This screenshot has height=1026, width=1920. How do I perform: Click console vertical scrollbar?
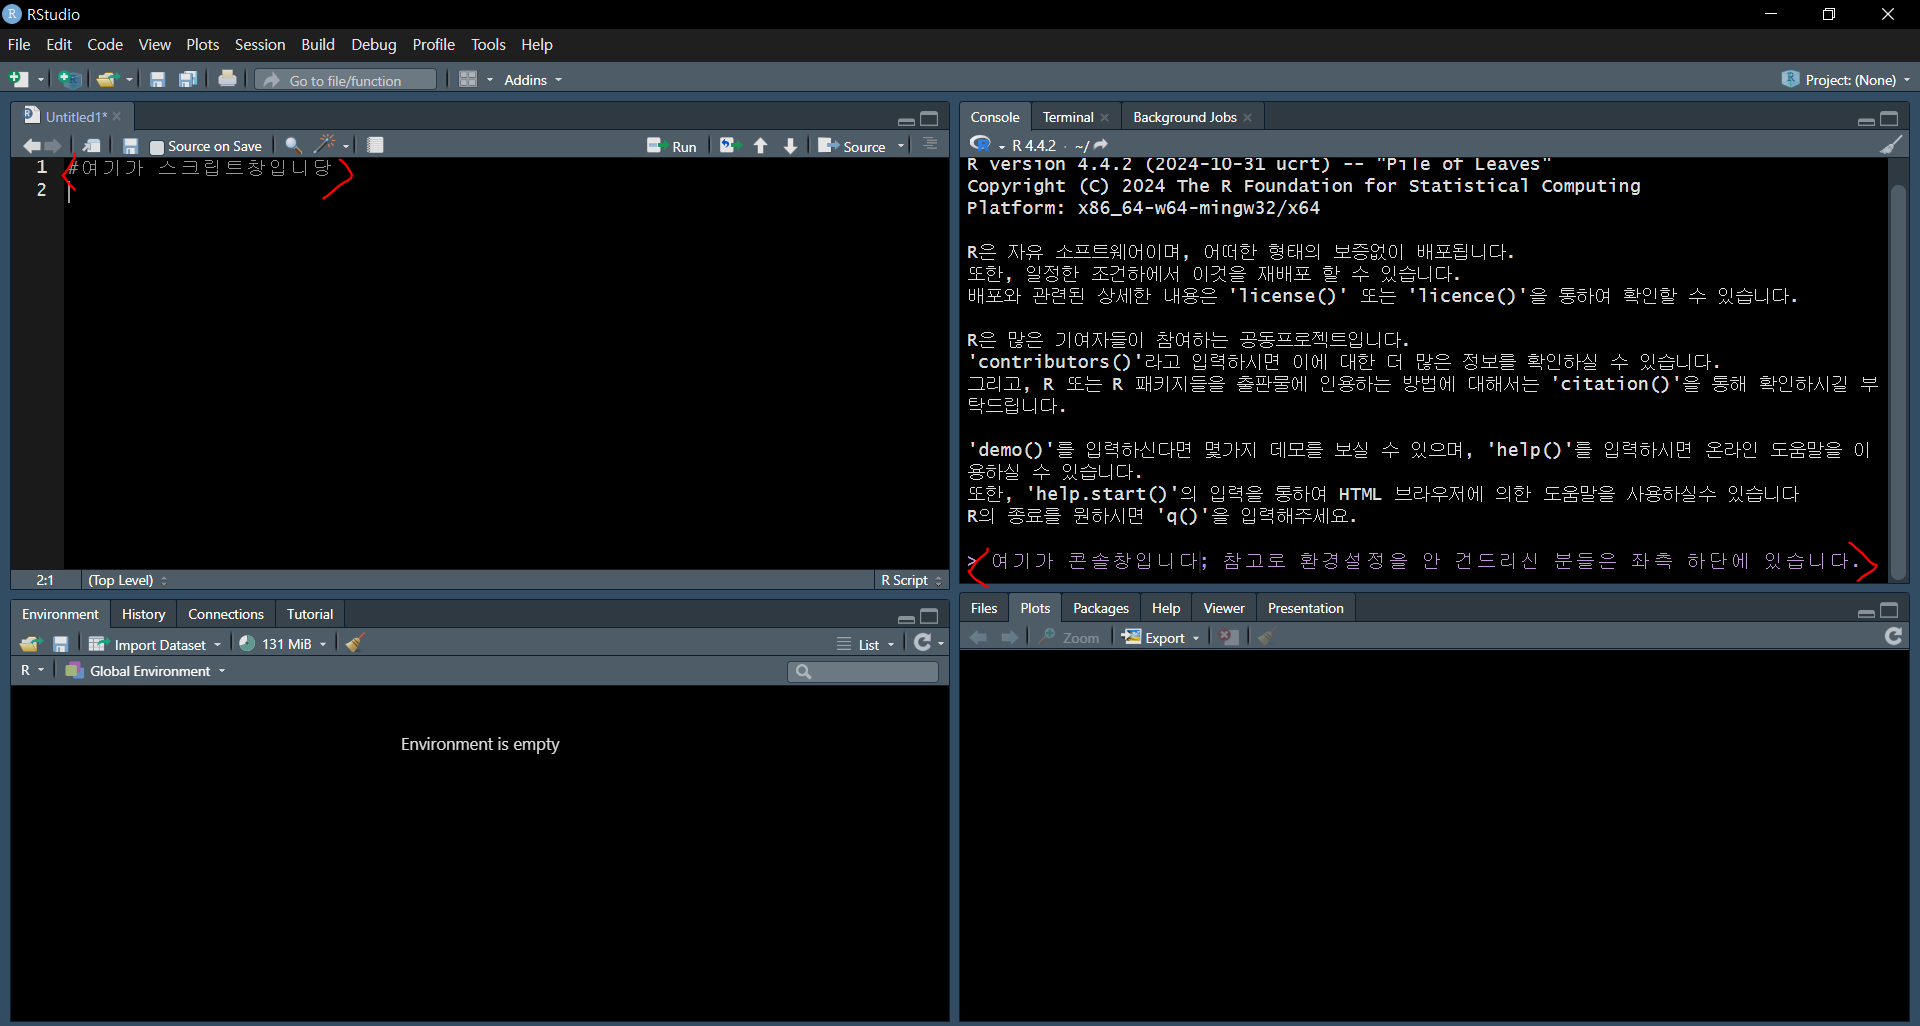pyautogui.click(x=1897, y=380)
